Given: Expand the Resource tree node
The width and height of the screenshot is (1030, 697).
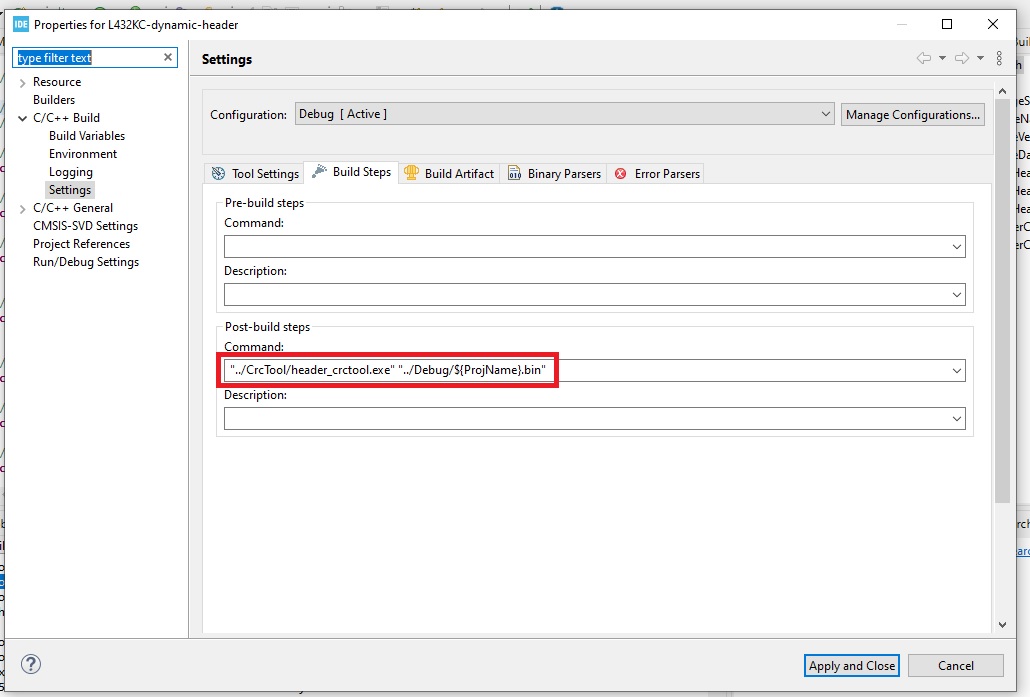Looking at the screenshot, I should tap(23, 82).
